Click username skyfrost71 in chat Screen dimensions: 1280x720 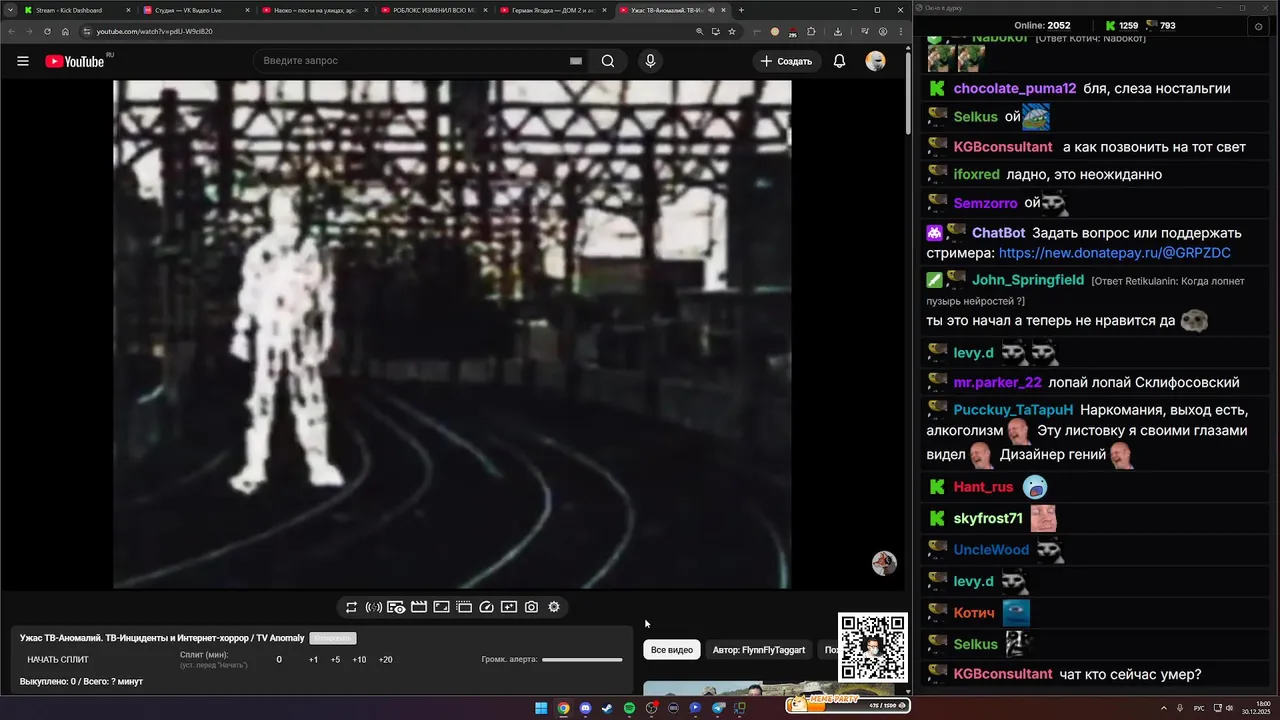[988, 518]
